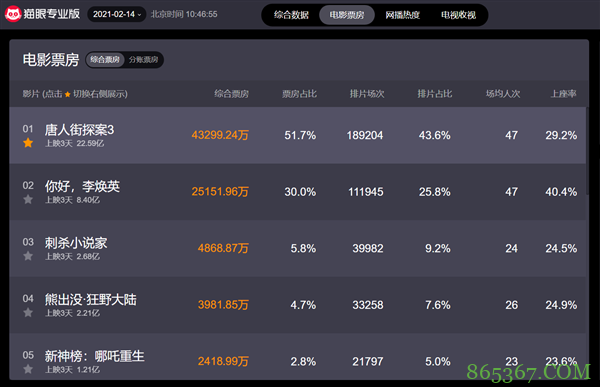Screen dimensions: 600x387
Task: Click the 29.2% occupancy rate
Action: [x=561, y=135]
